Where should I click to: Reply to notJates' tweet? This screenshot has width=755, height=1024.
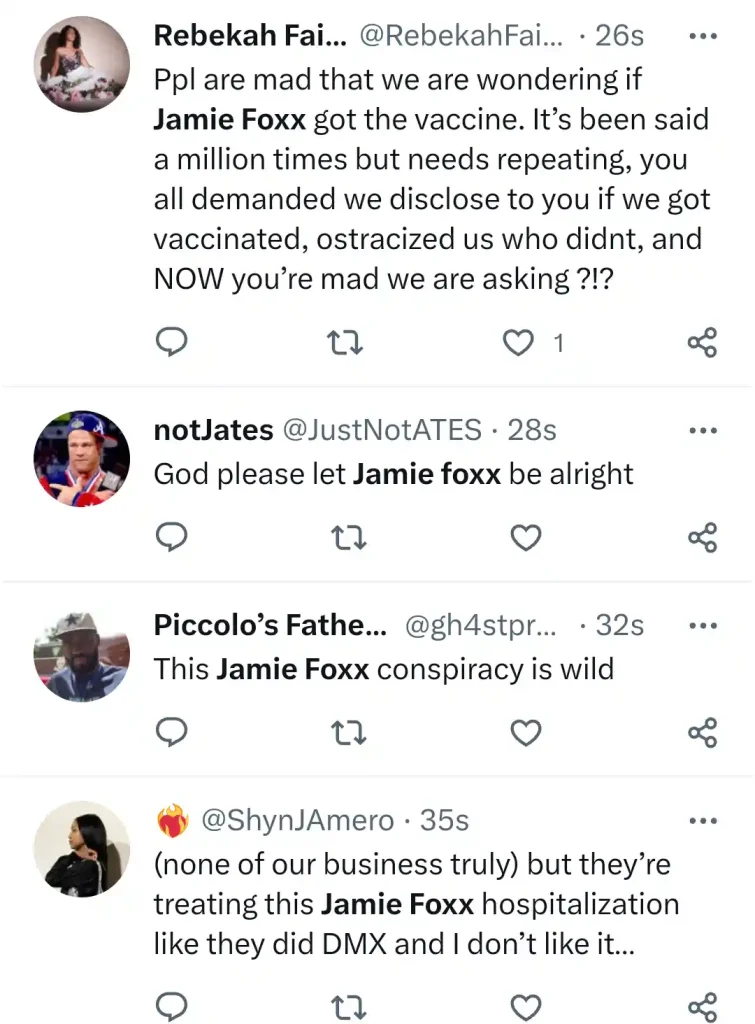(x=171, y=537)
